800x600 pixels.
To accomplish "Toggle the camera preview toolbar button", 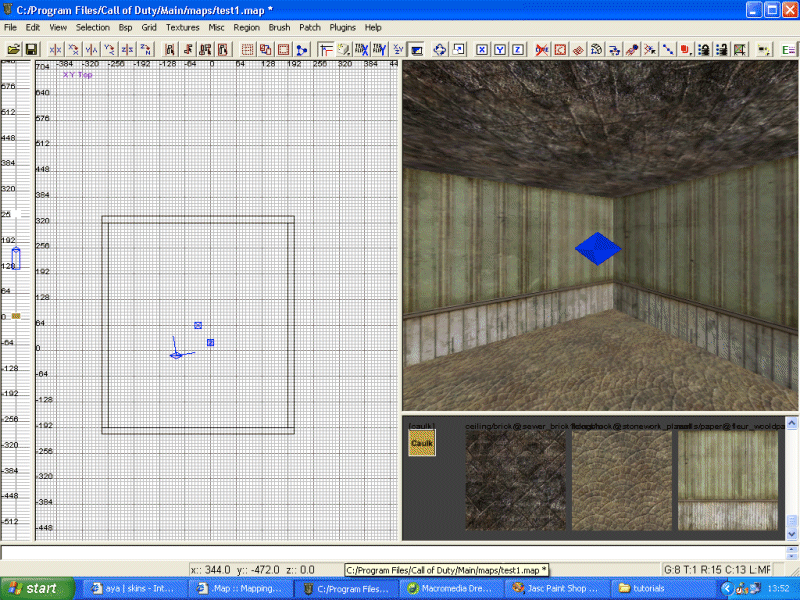I will (417, 49).
